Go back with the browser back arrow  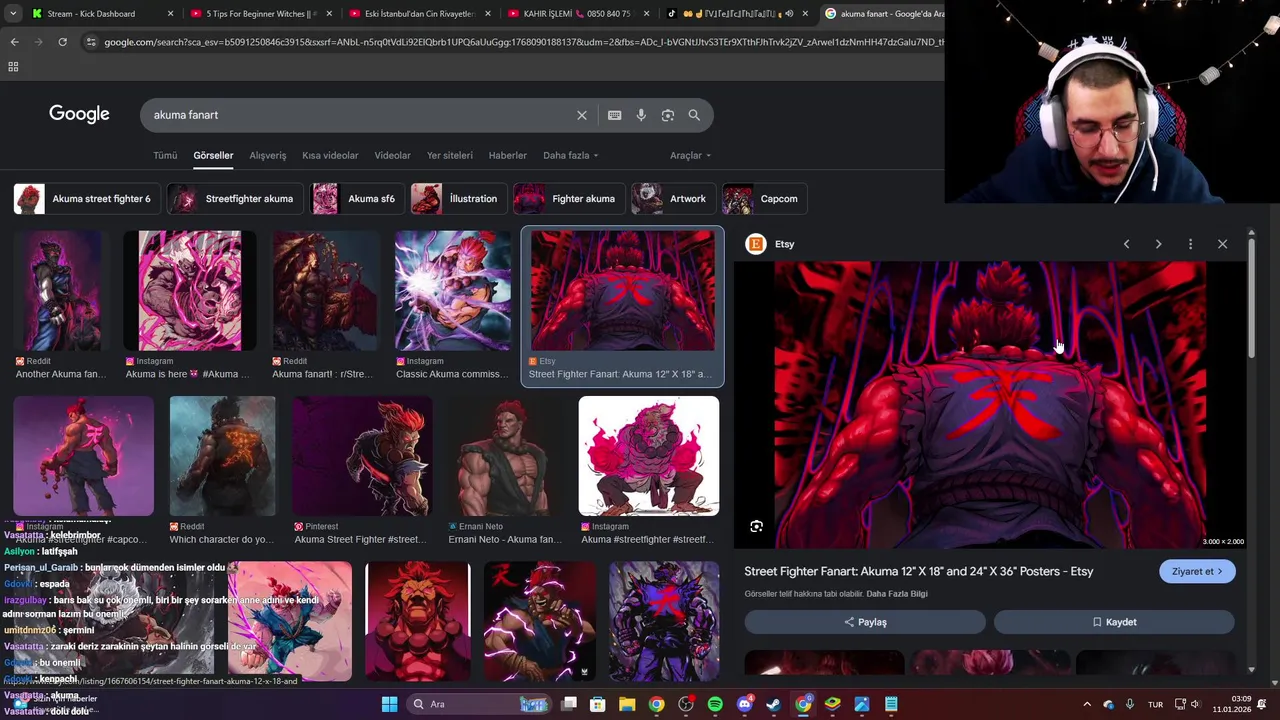click(14, 42)
